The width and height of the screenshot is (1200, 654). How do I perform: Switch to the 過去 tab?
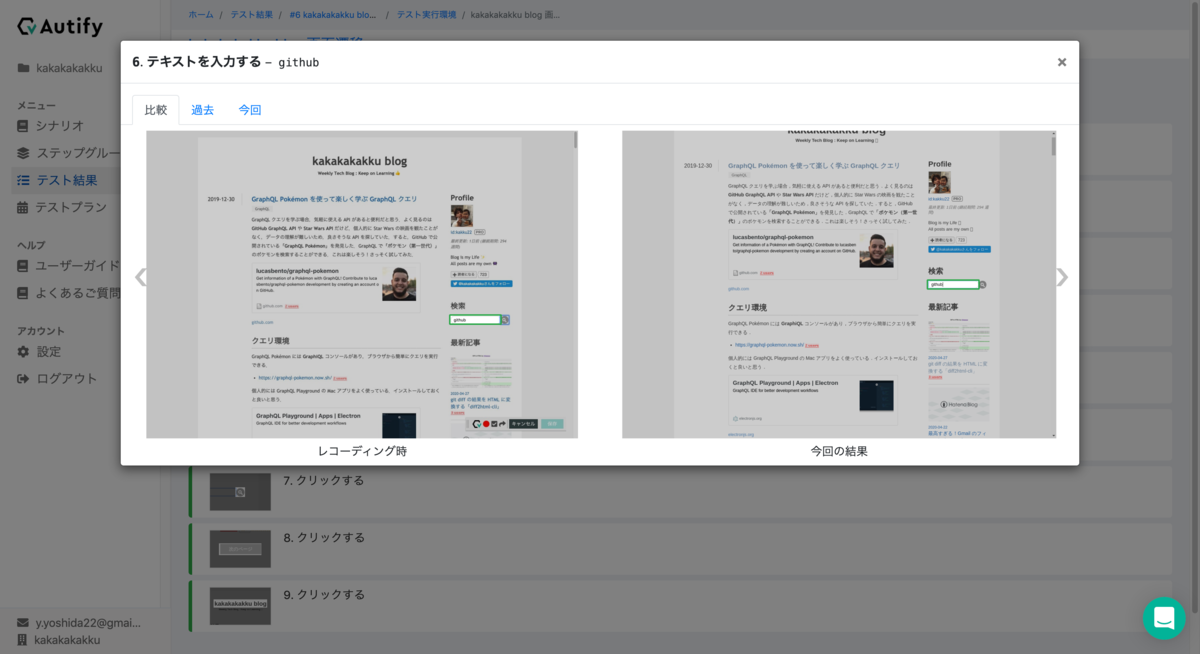pyautogui.click(x=203, y=110)
